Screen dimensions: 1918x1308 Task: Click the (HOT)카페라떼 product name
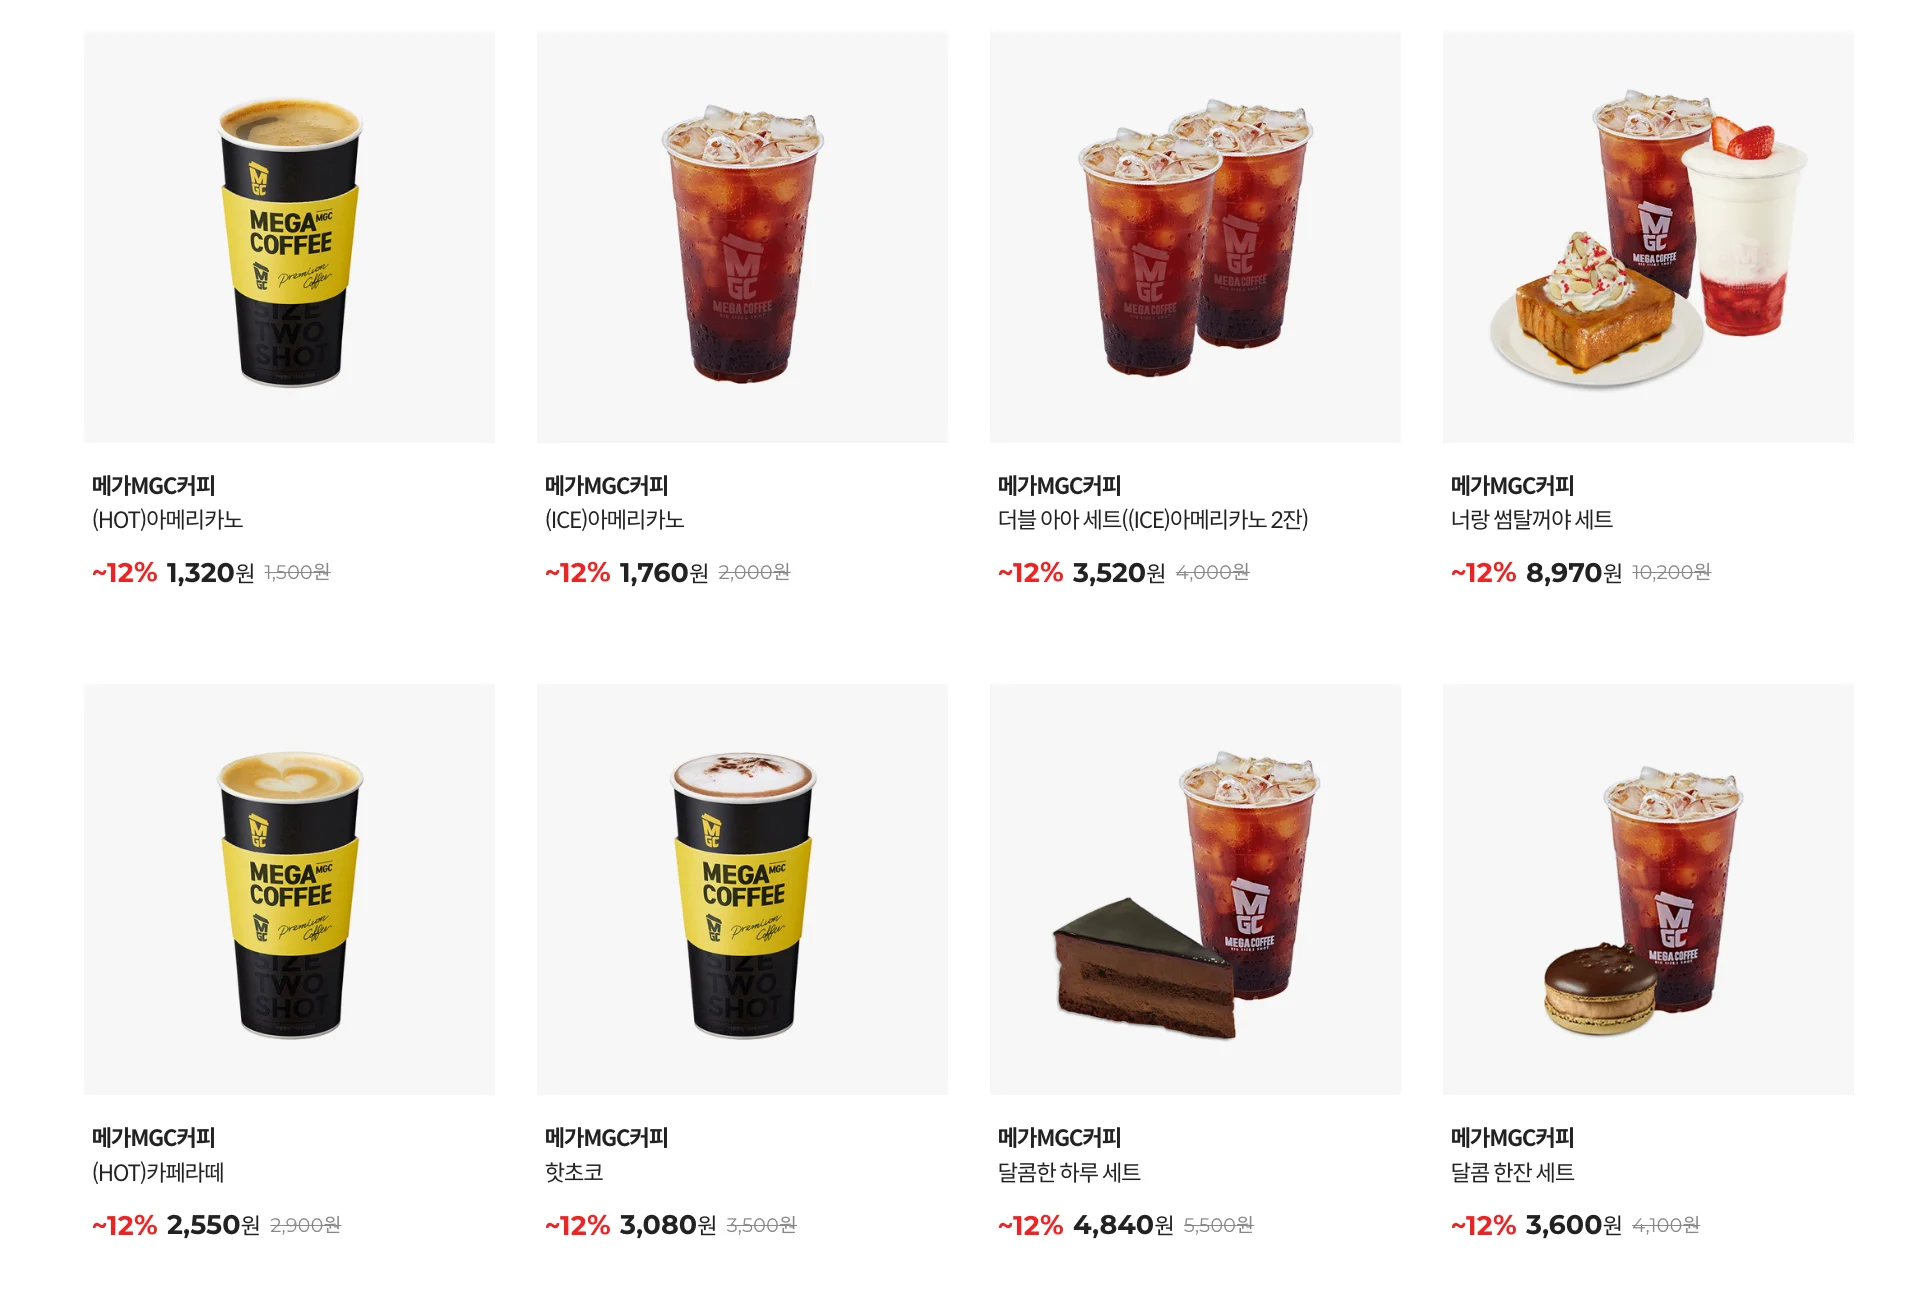(158, 1172)
